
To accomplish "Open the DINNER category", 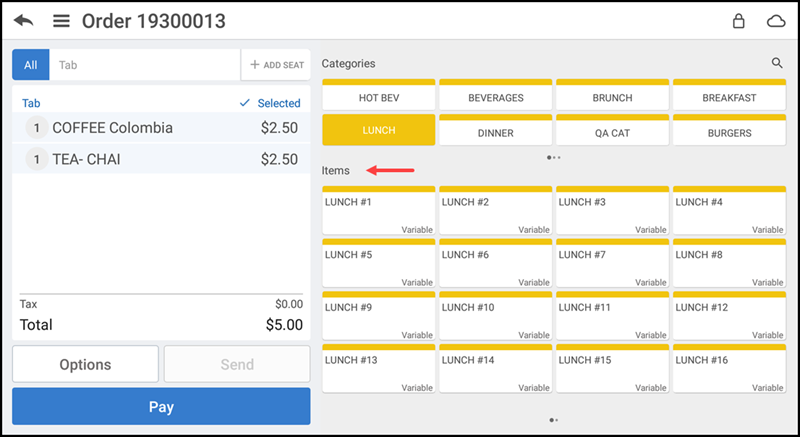I will [495, 130].
